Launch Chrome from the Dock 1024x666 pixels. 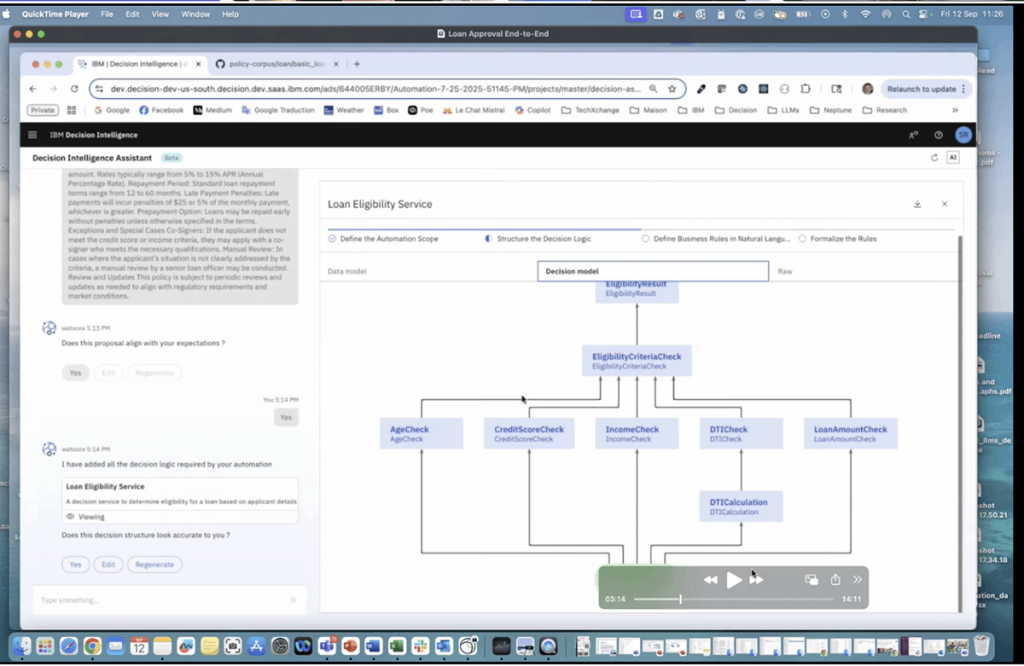[x=92, y=646]
